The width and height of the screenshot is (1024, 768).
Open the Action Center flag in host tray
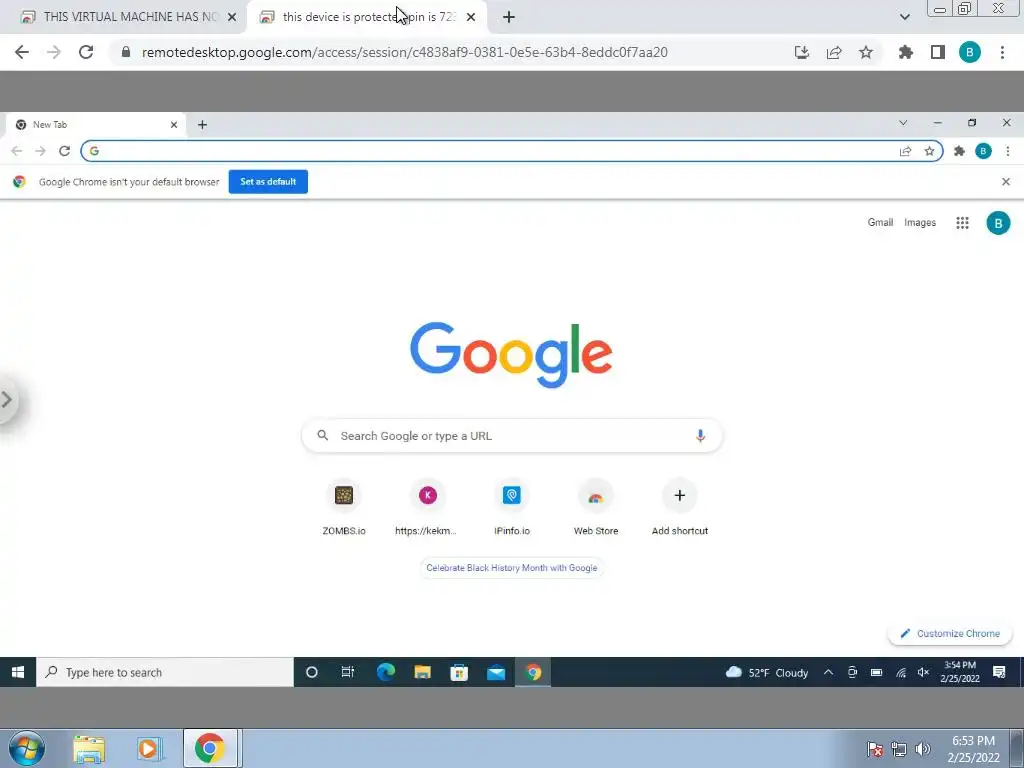[x=875, y=749]
